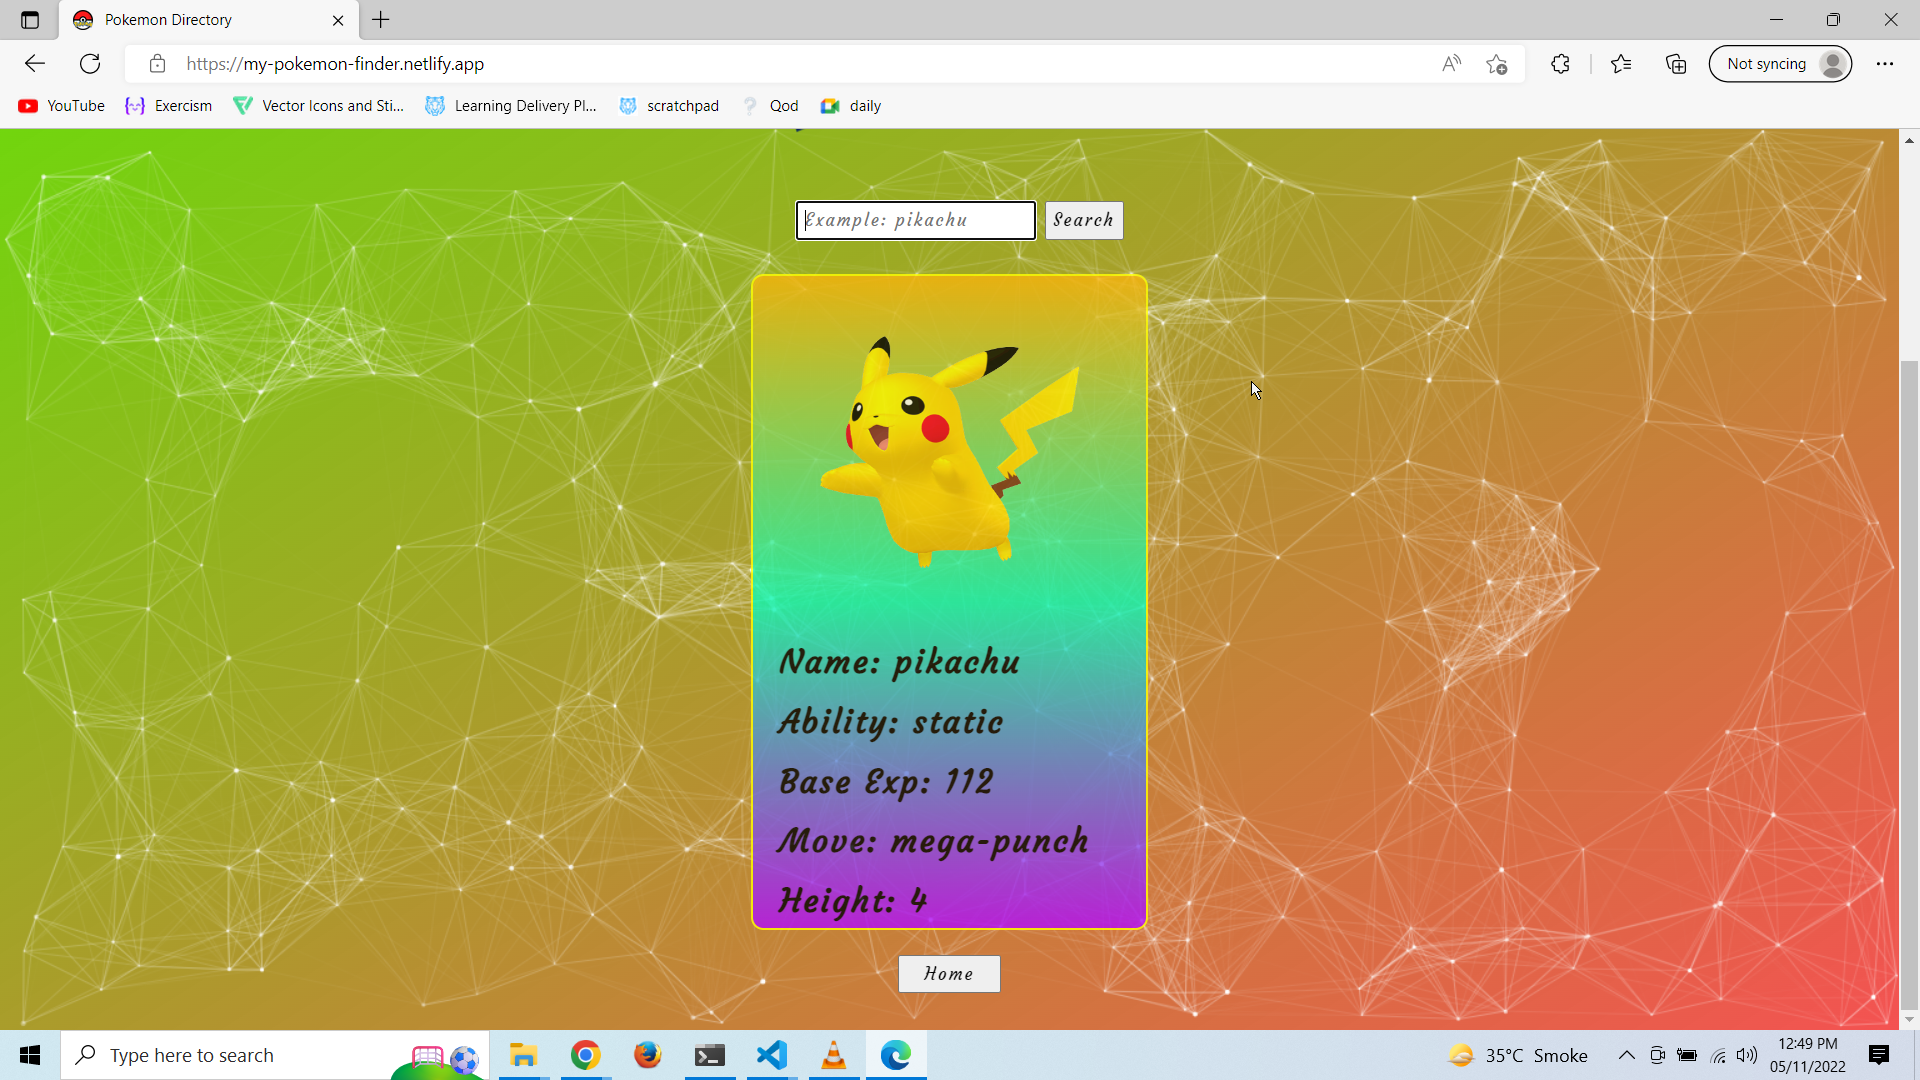Viewport: 1920px width, 1080px height.
Task: Open the browser Settings and more menu
Action: [1885, 64]
